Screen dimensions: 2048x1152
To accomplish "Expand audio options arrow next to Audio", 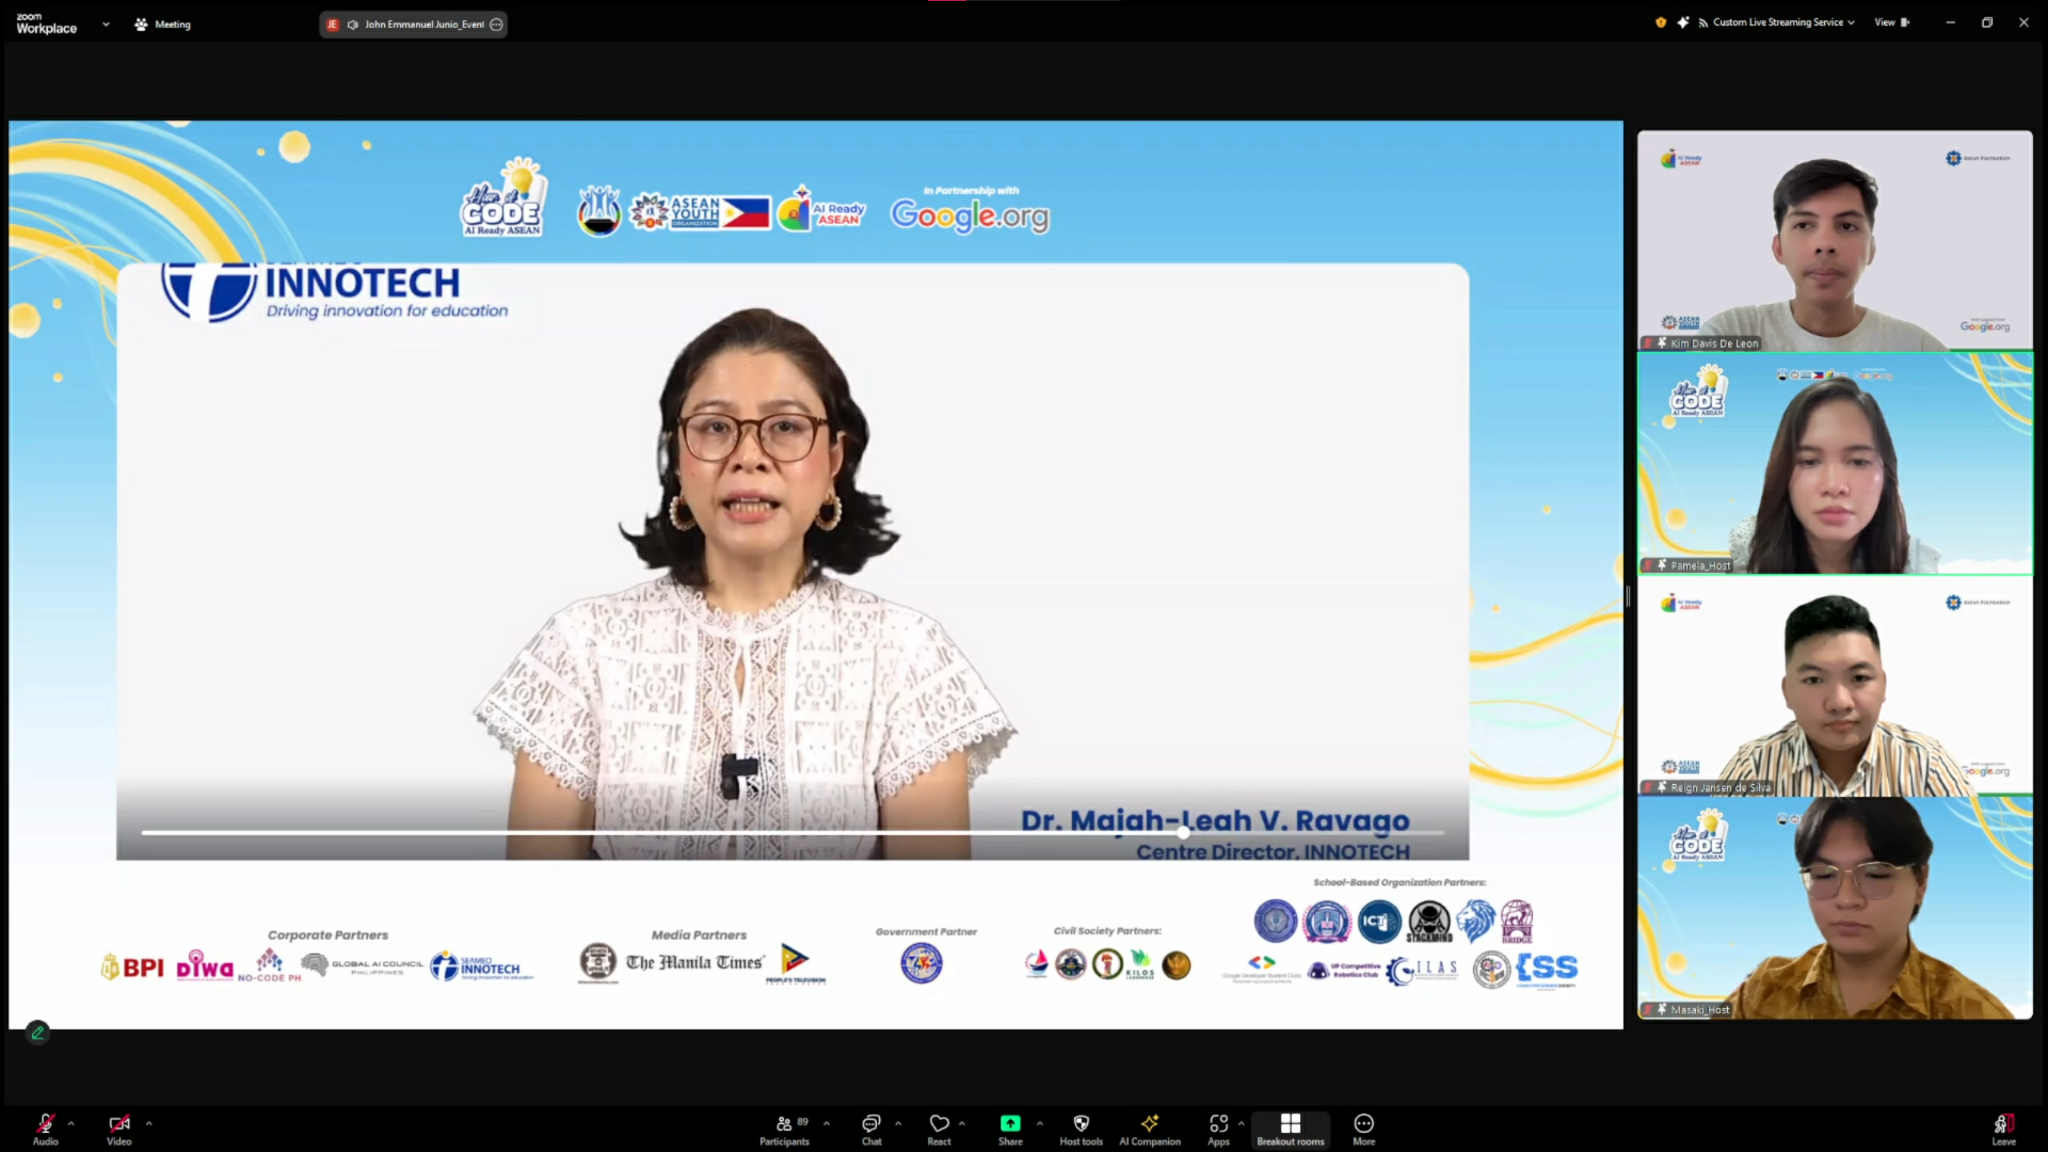I will pos(71,1123).
